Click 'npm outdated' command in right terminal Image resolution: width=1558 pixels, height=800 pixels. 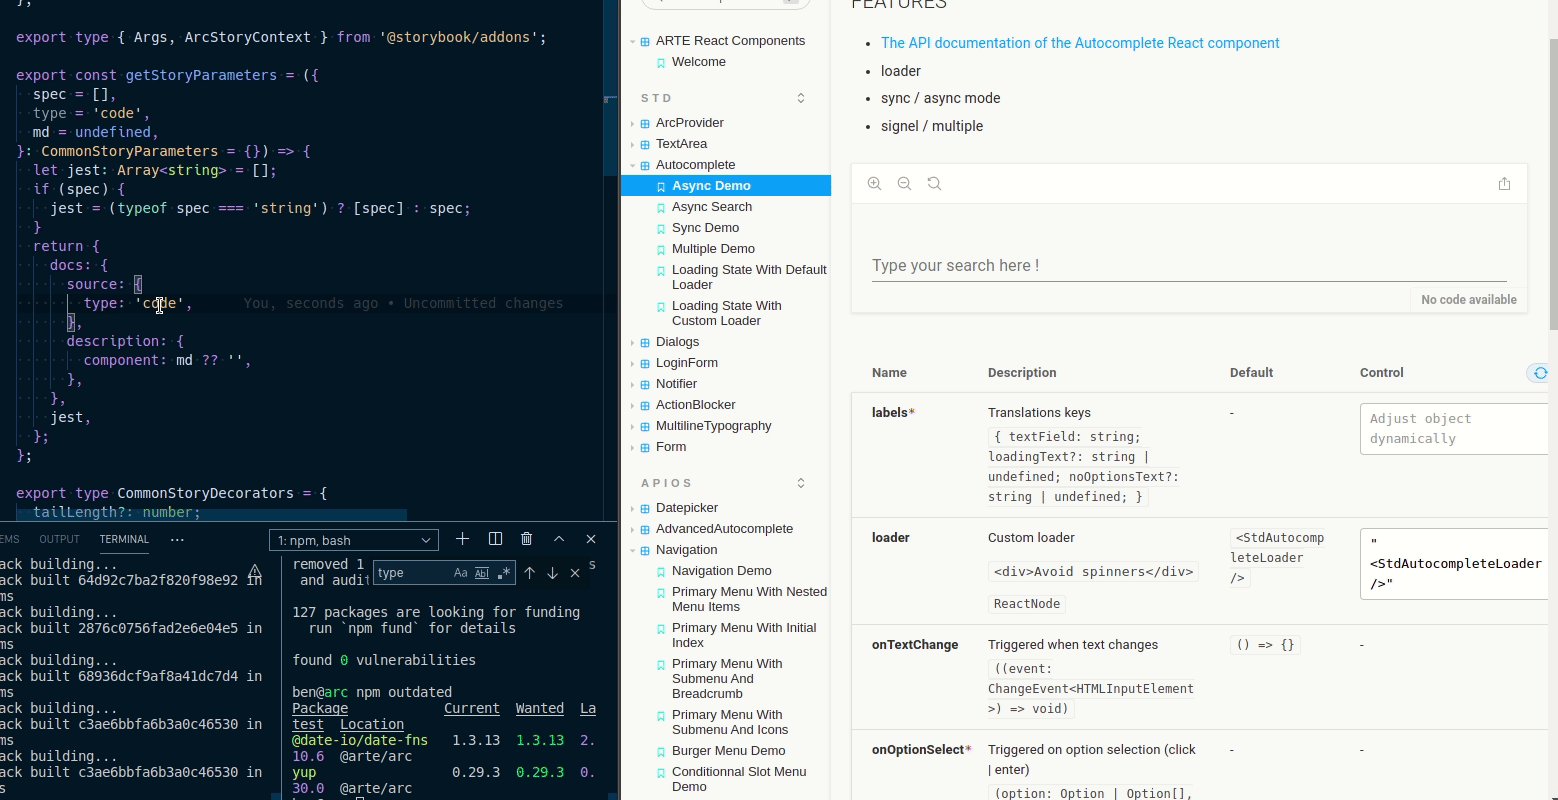pos(404,692)
